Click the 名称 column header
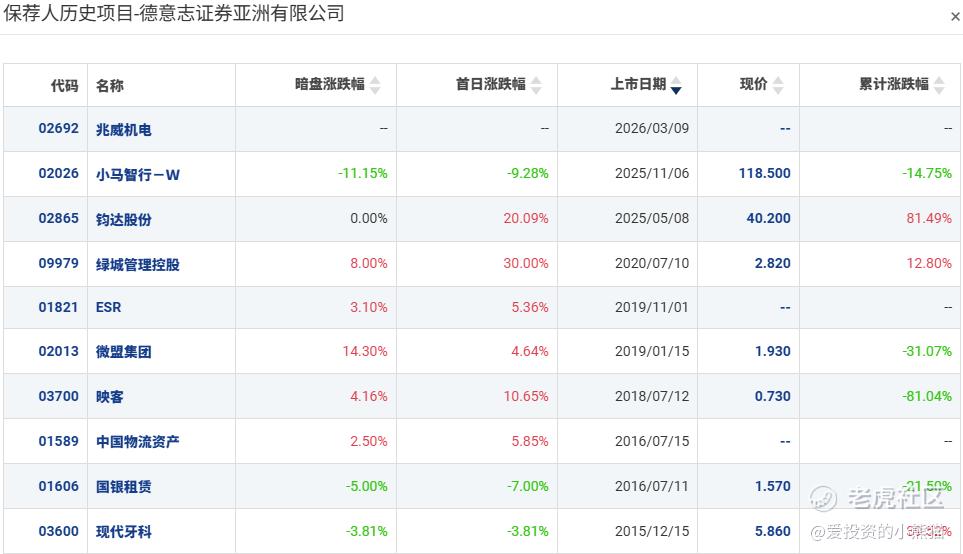963x554 pixels. 110,85
